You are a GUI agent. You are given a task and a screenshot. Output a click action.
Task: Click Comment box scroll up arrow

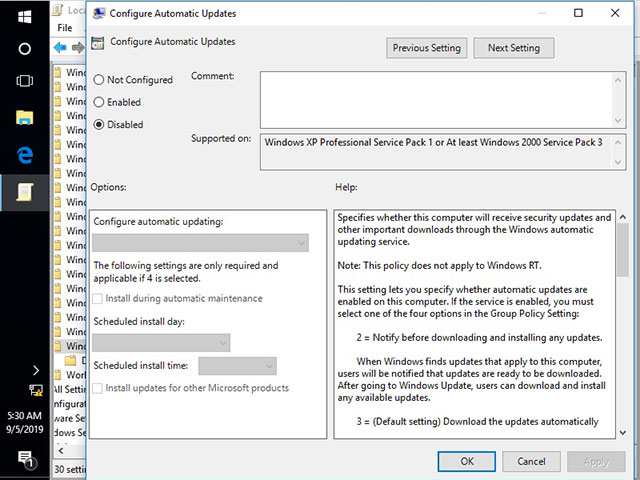(618, 80)
